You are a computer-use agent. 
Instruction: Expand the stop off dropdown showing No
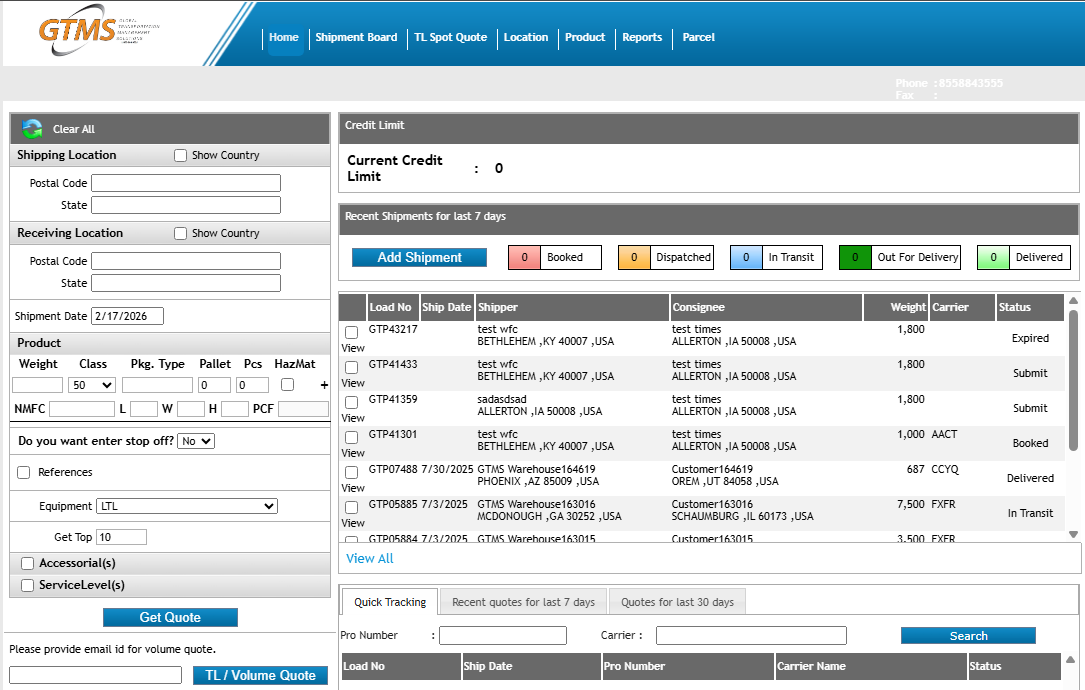pos(196,441)
